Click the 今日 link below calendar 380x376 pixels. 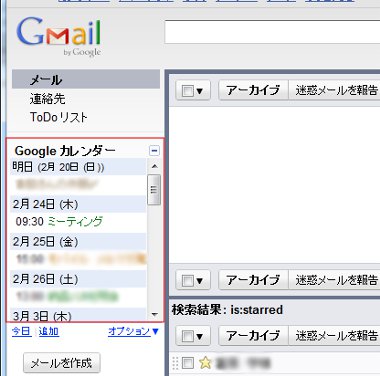pyautogui.click(x=21, y=331)
